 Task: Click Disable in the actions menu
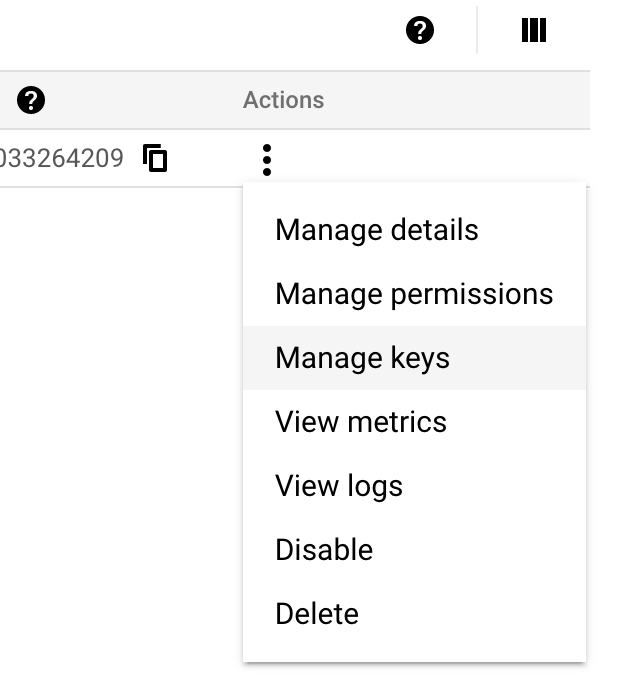click(323, 550)
